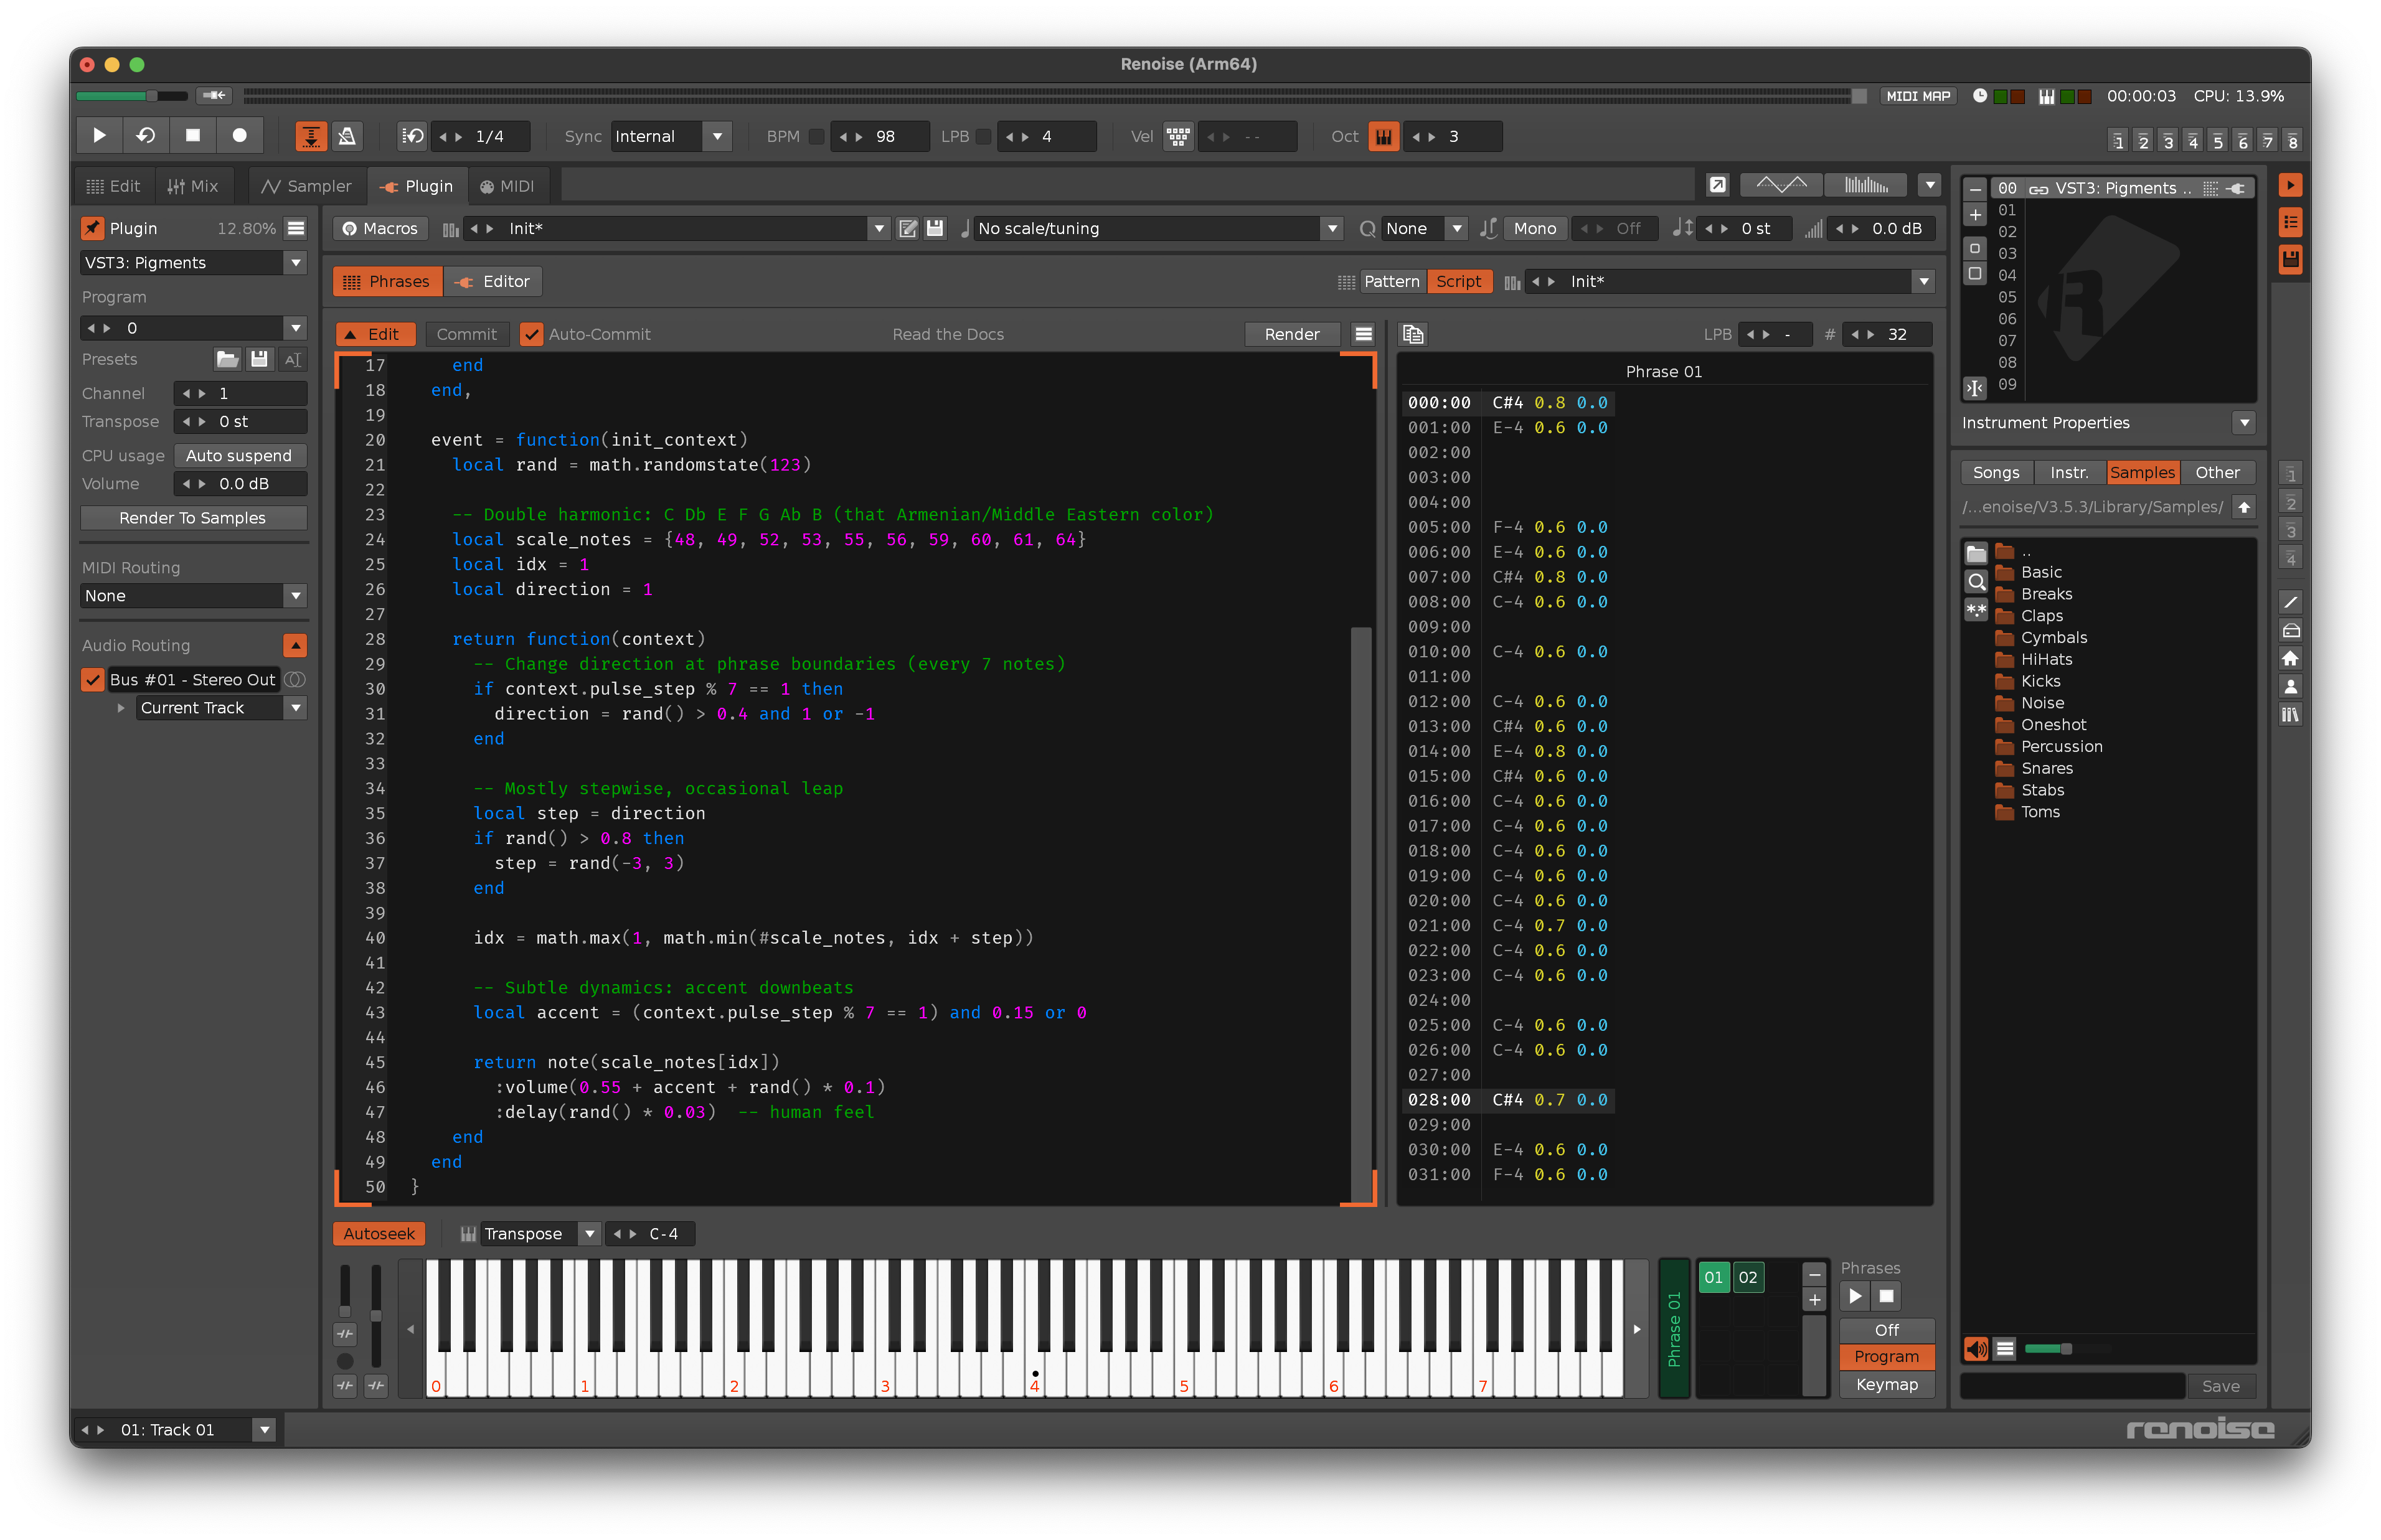Click the Record button in transport
The width and height of the screenshot is (2381, 1540).
click(239, 136)
